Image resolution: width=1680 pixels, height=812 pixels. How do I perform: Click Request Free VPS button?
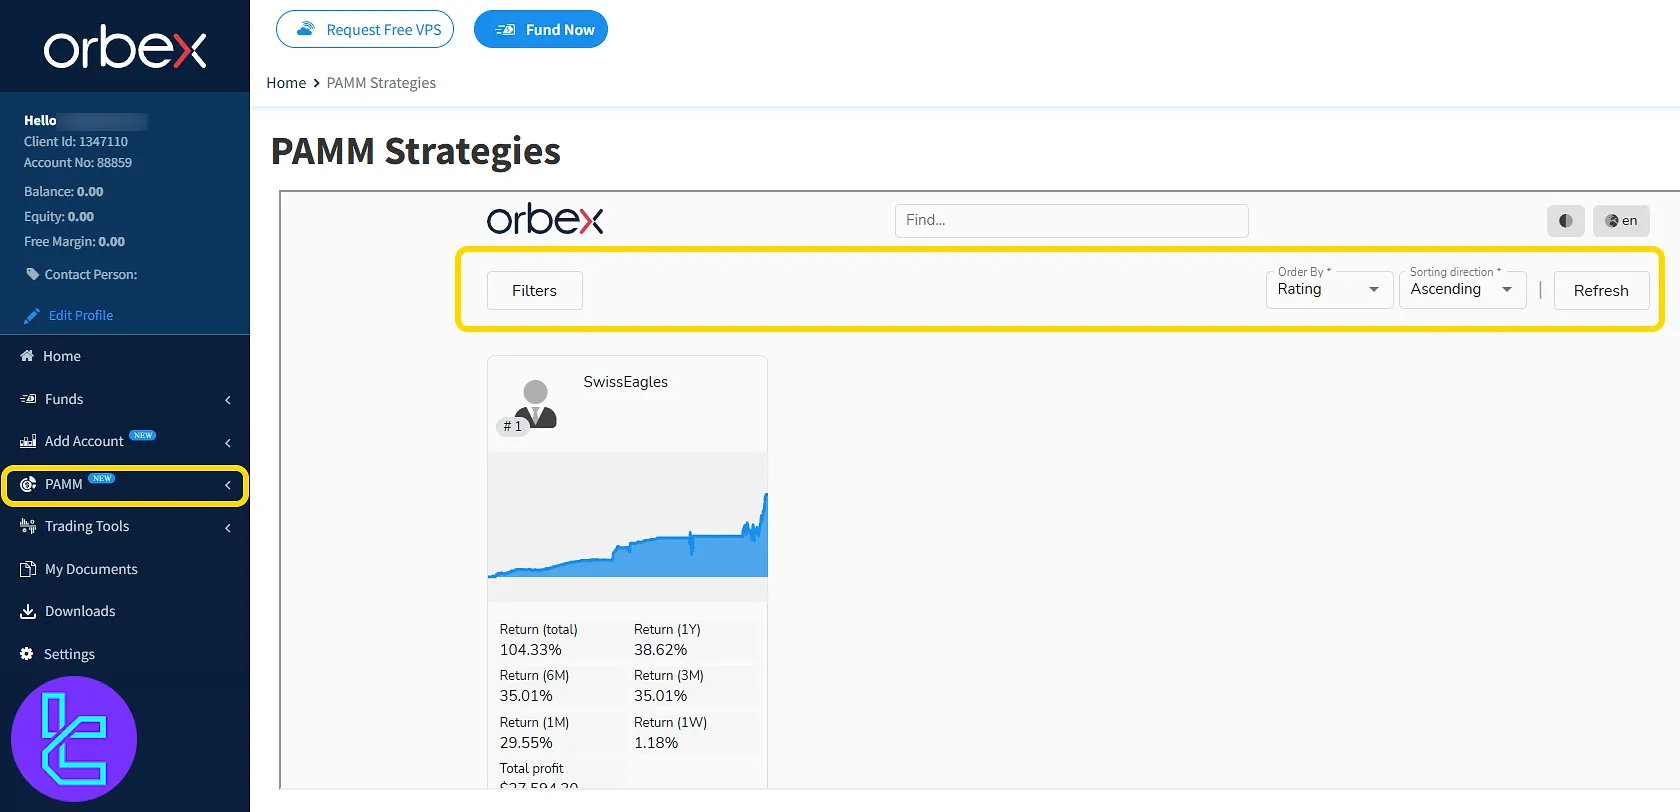365,29
